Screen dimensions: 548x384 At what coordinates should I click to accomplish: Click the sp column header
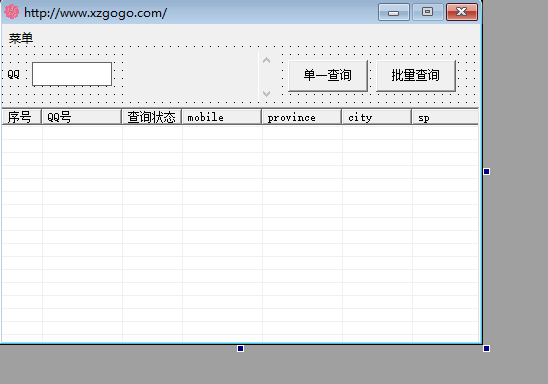coord(445,117)
